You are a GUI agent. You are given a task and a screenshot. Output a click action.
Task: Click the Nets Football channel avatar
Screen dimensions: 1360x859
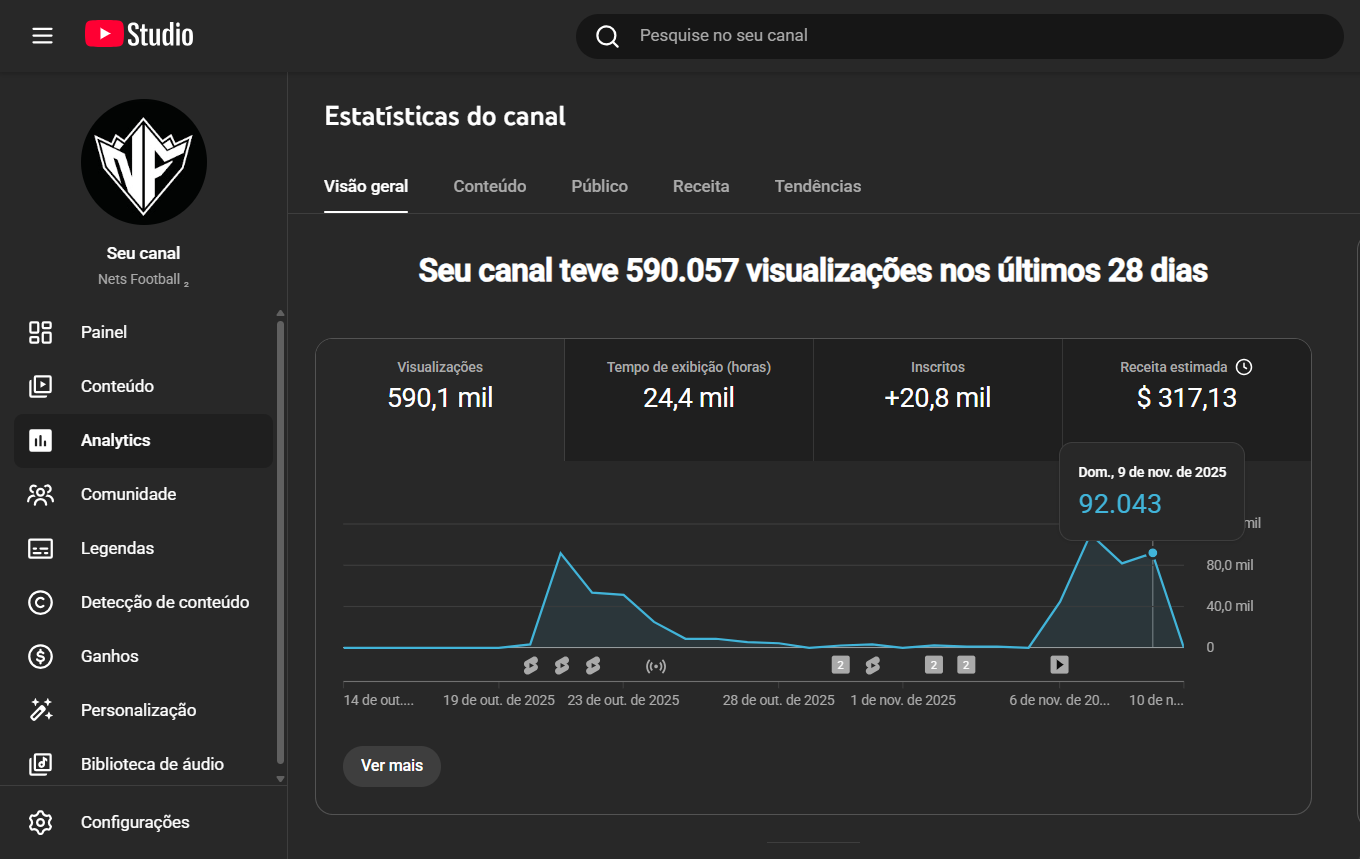click(x=144, y=163)
